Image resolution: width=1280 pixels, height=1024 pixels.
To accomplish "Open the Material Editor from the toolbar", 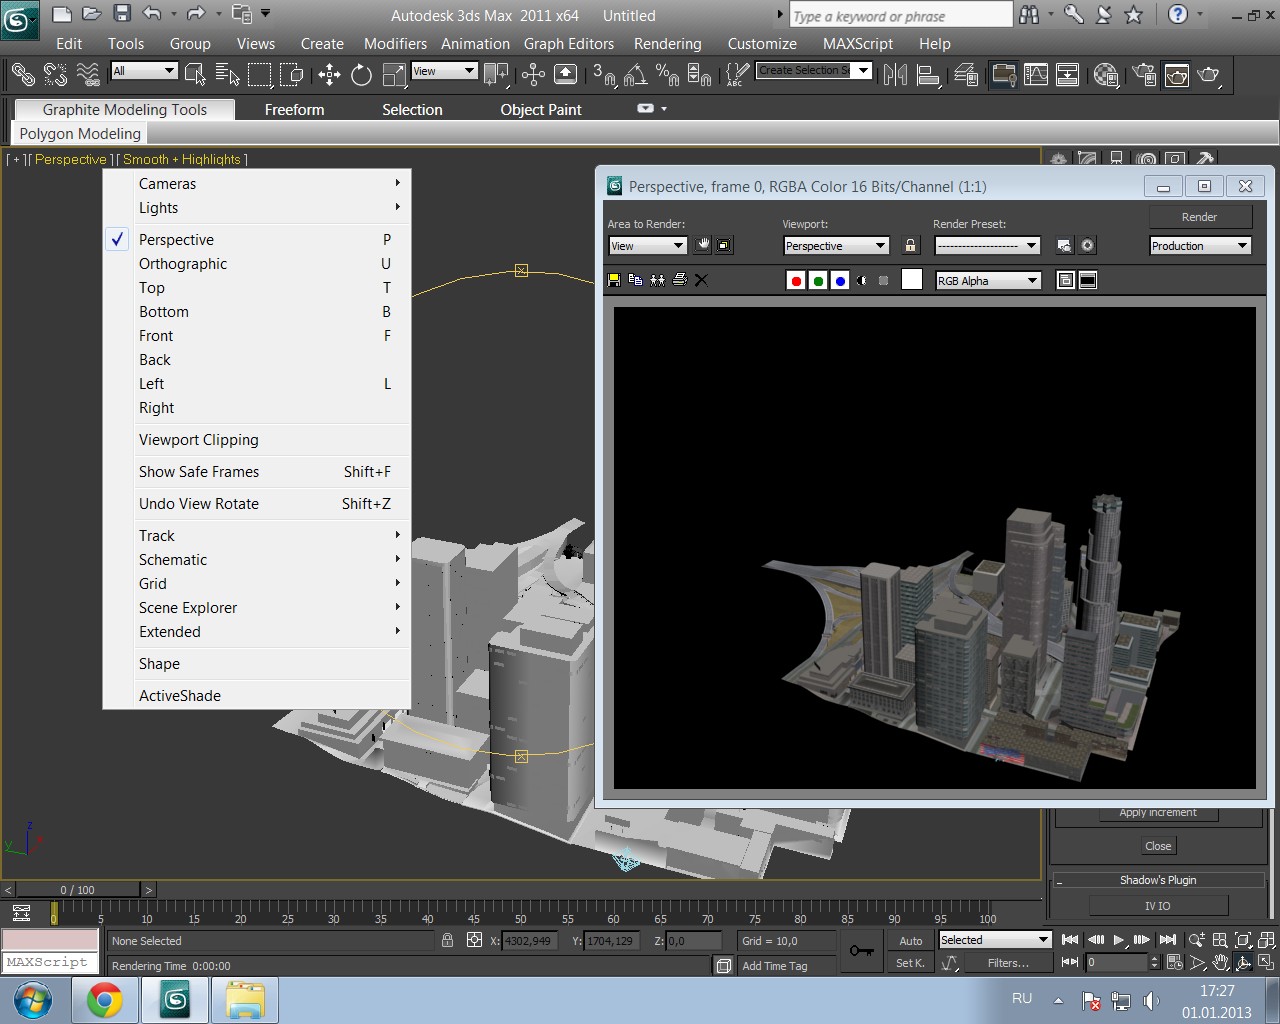I will 1106,75.
